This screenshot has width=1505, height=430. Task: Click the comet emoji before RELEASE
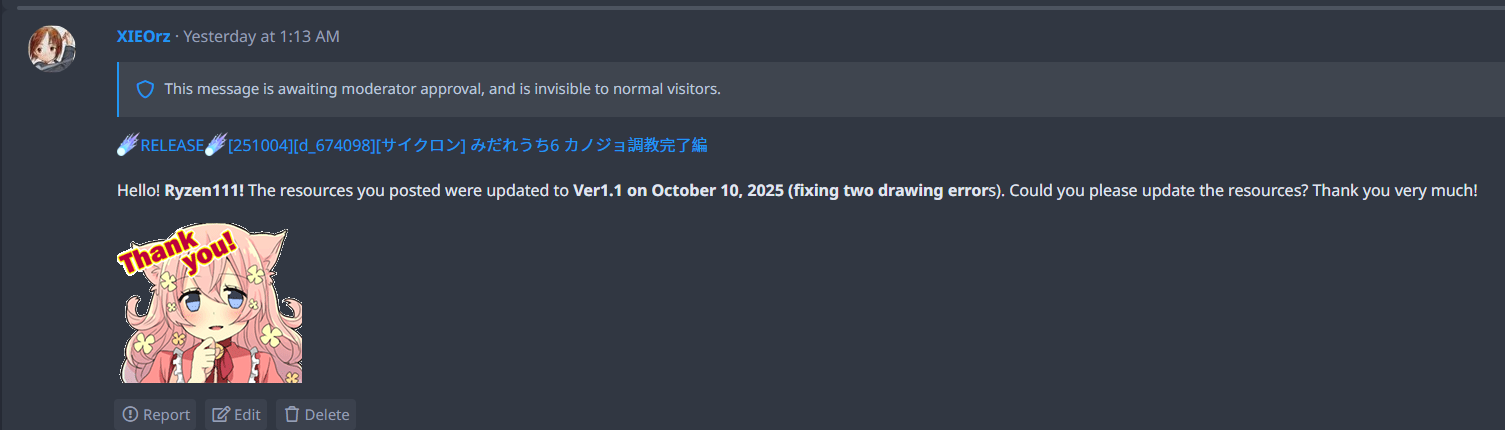click(x=127, y=145)
